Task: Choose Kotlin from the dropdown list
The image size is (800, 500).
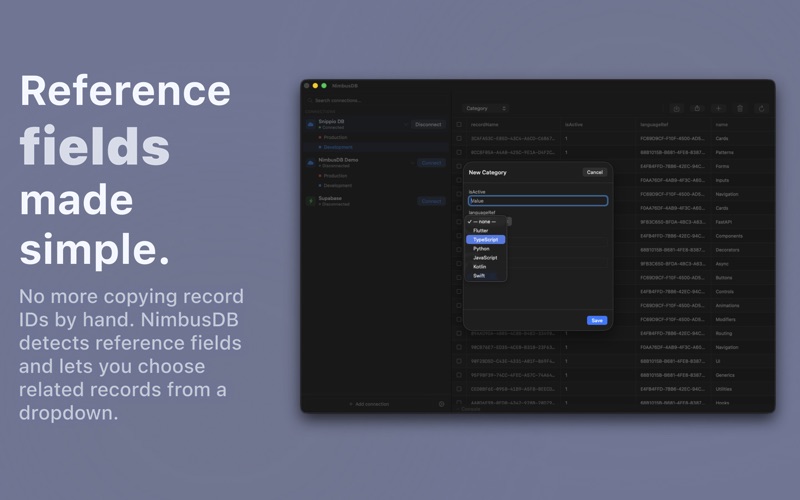Action: (486, 267)
